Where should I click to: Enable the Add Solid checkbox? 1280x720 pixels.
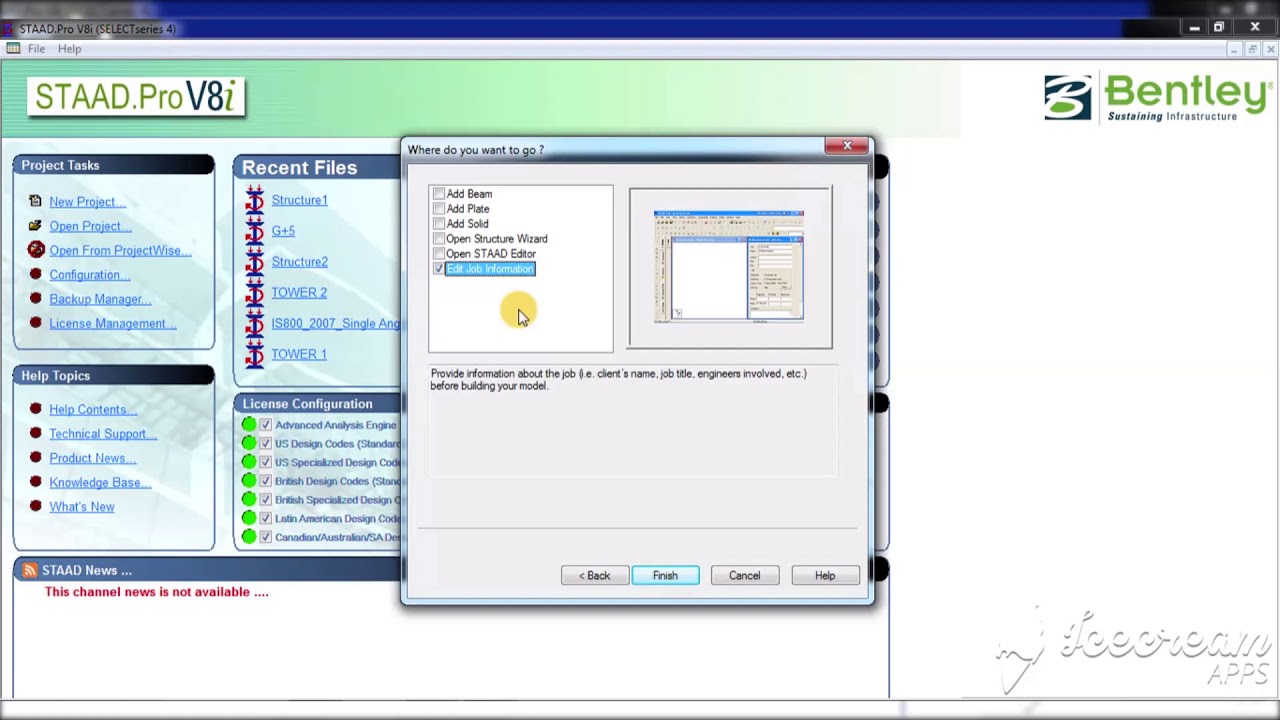coord(438,224)
